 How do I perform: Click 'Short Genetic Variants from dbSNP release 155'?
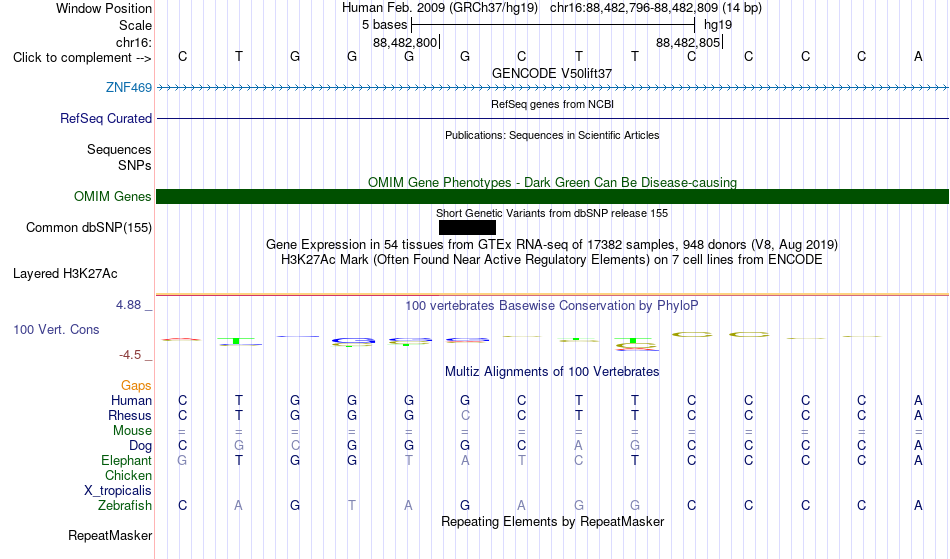pyautogui.click(x=552, y=213)
